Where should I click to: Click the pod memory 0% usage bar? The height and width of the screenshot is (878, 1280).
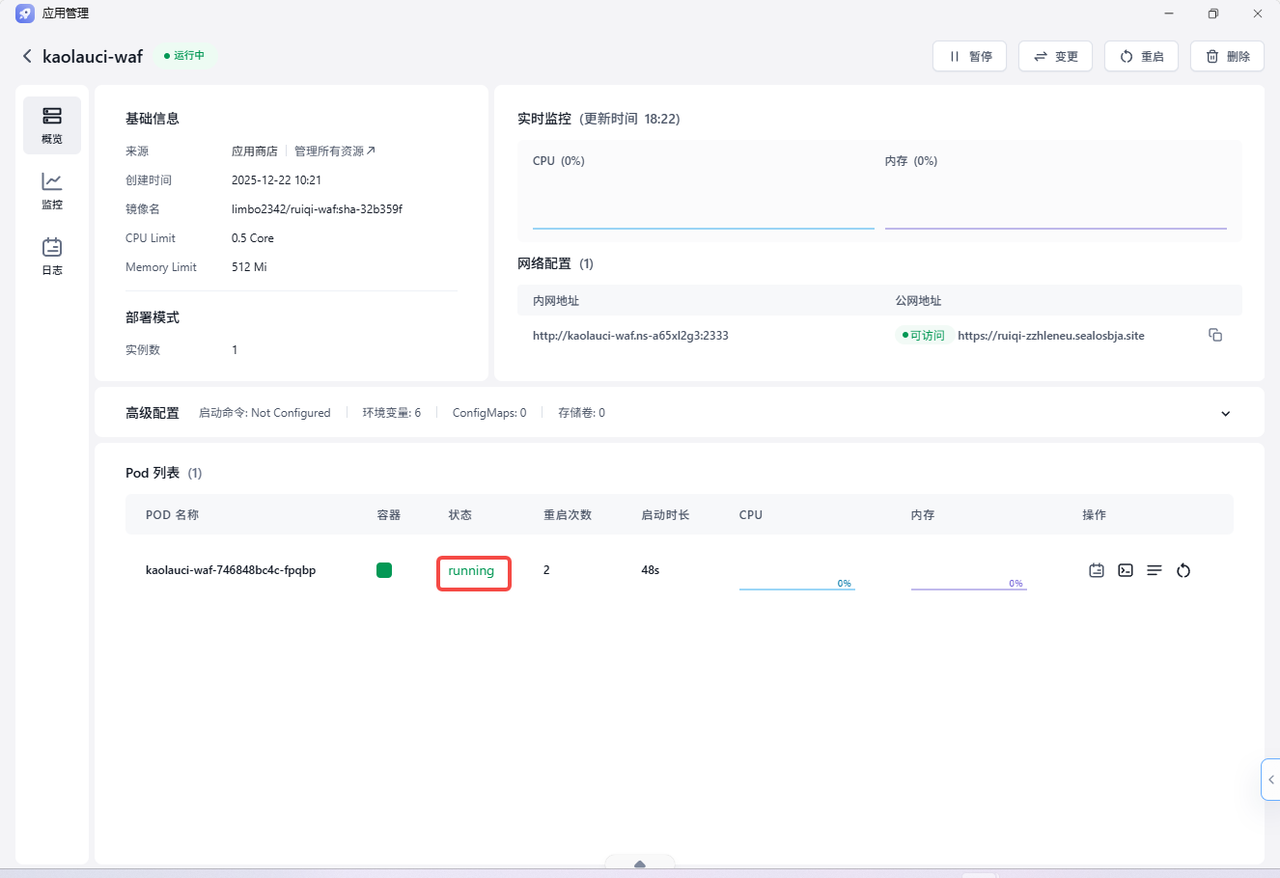coord(969,583)
